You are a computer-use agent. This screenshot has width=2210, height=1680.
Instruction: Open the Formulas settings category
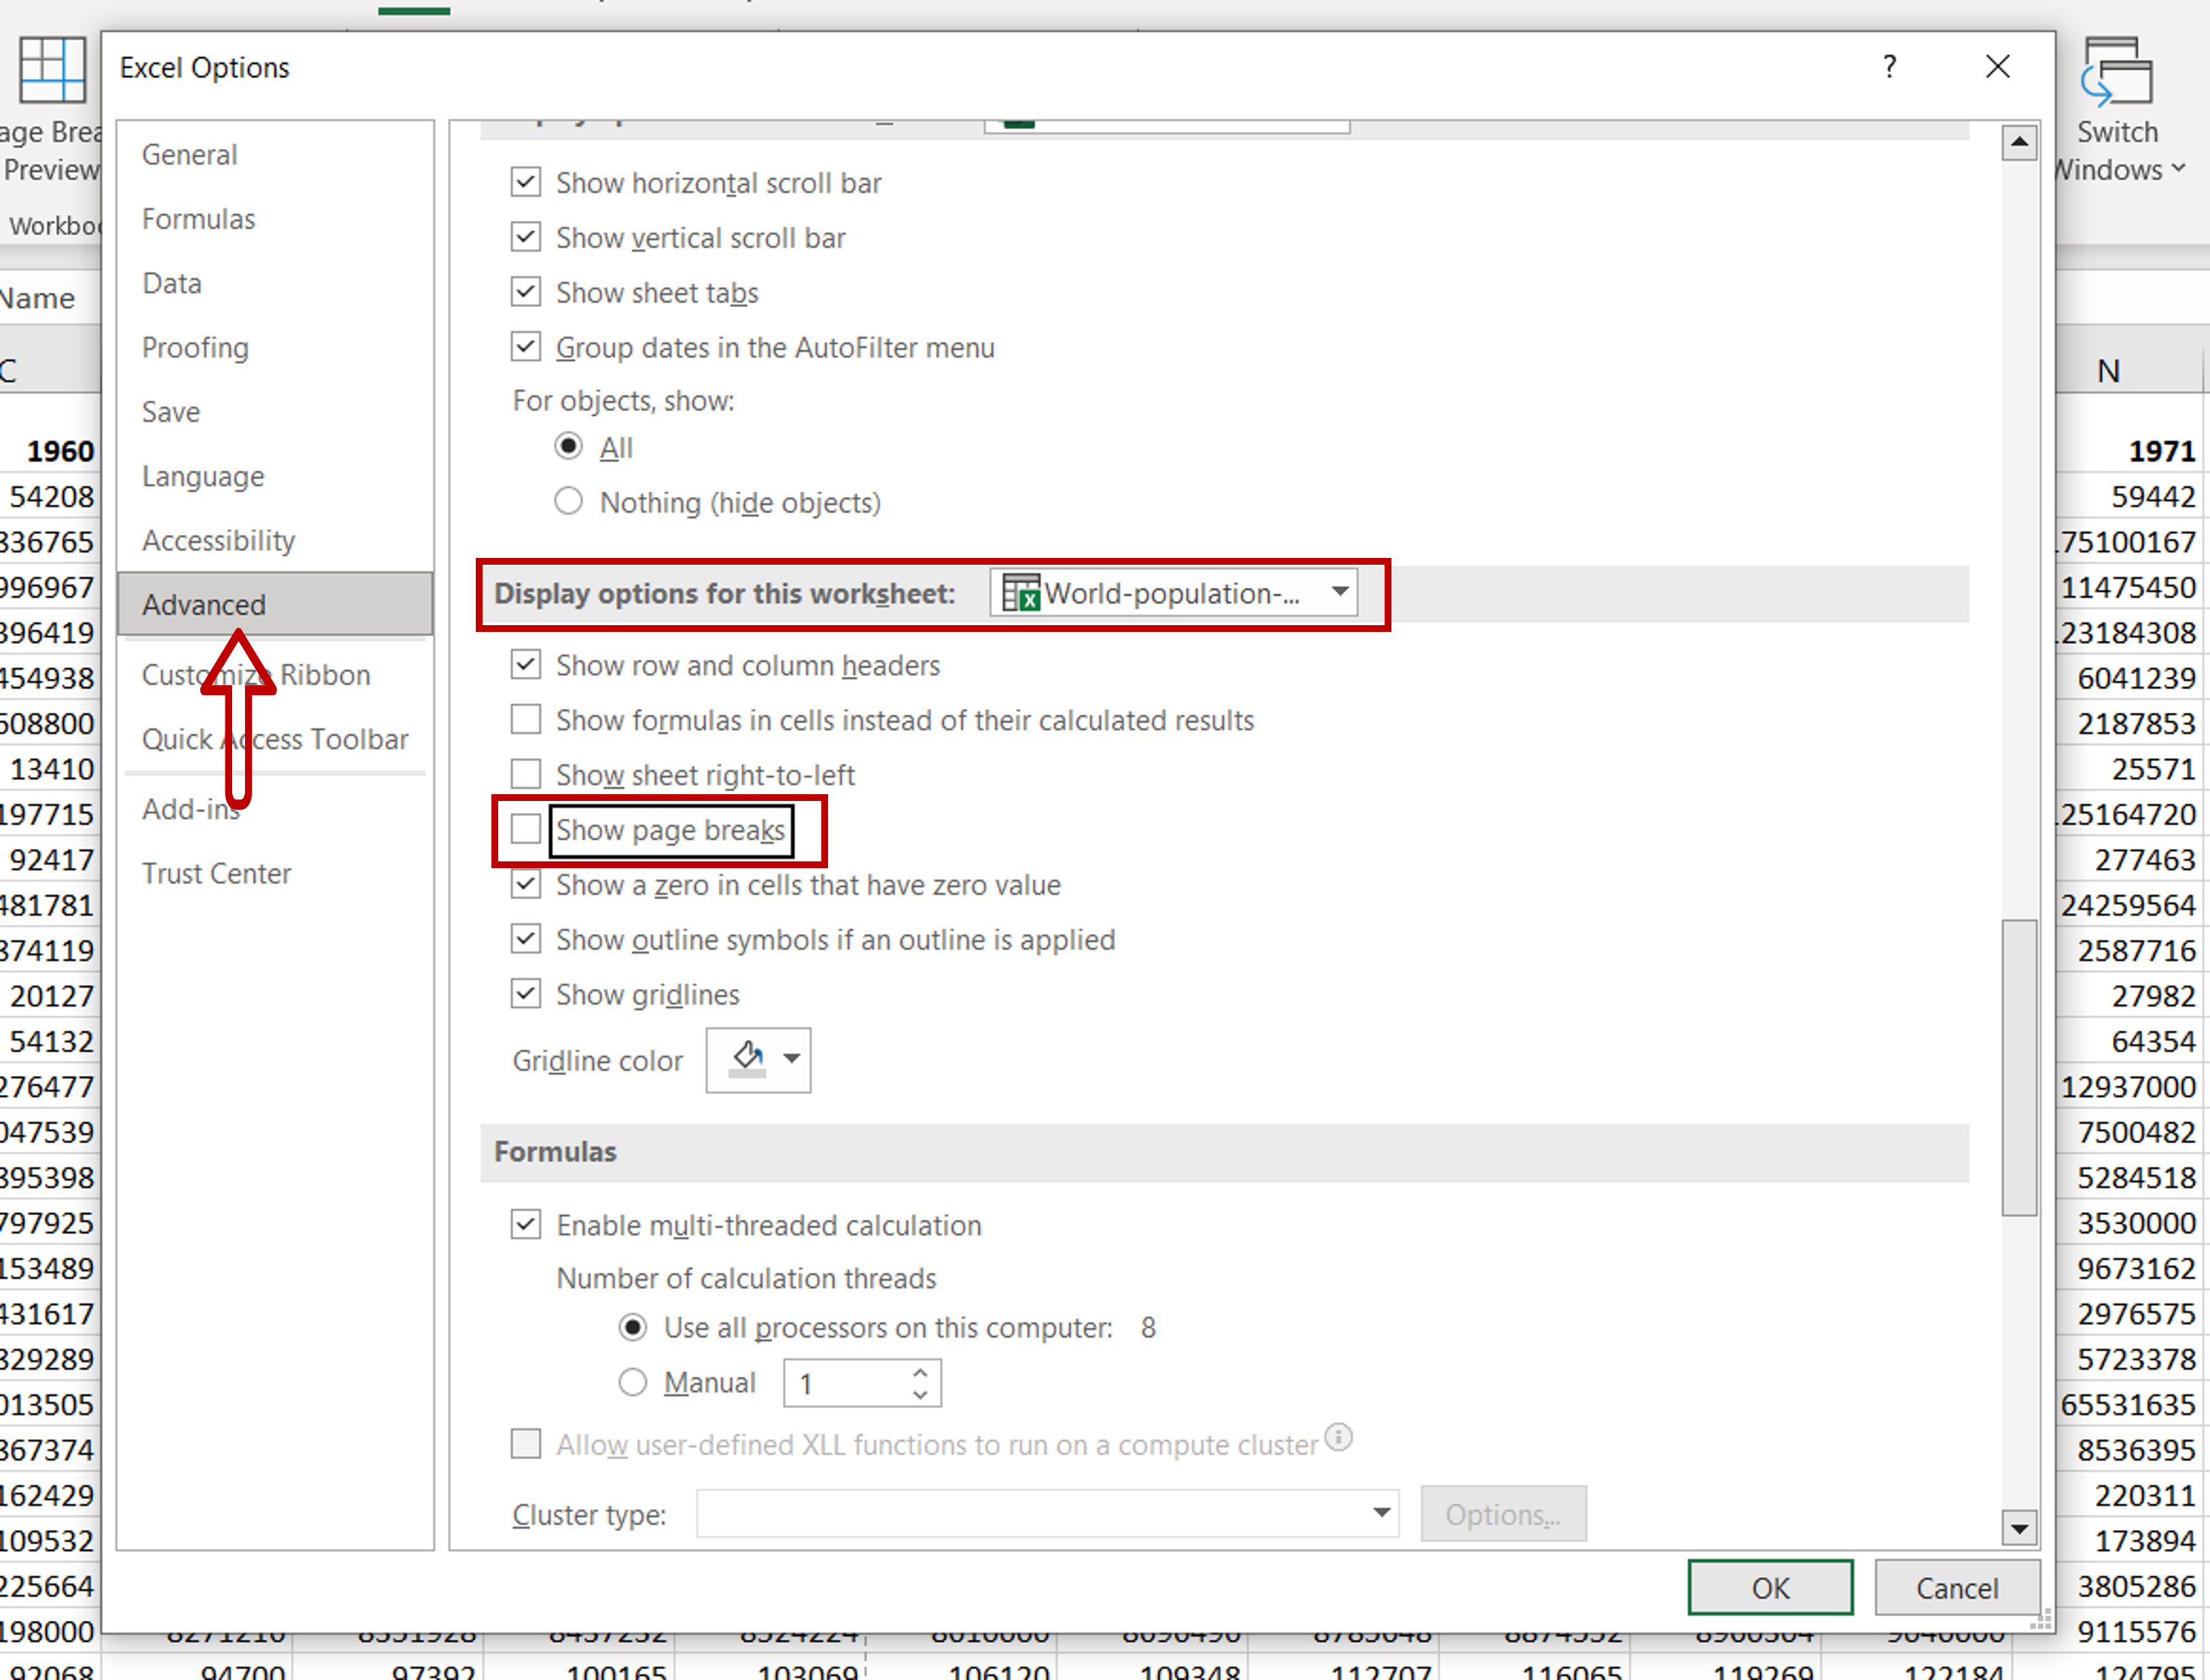tap(198, 217)
